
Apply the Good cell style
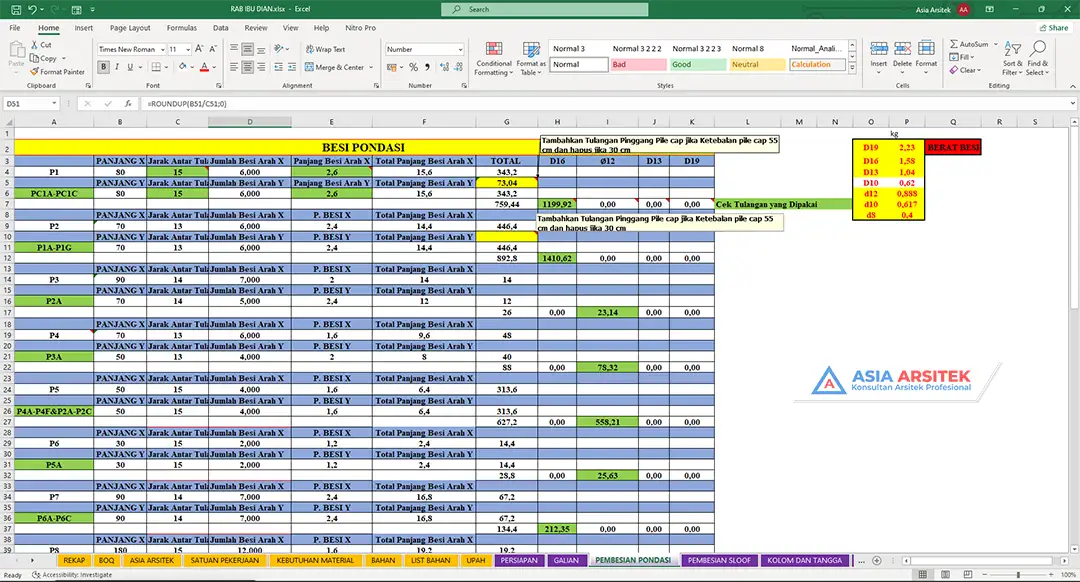[697, 65]
